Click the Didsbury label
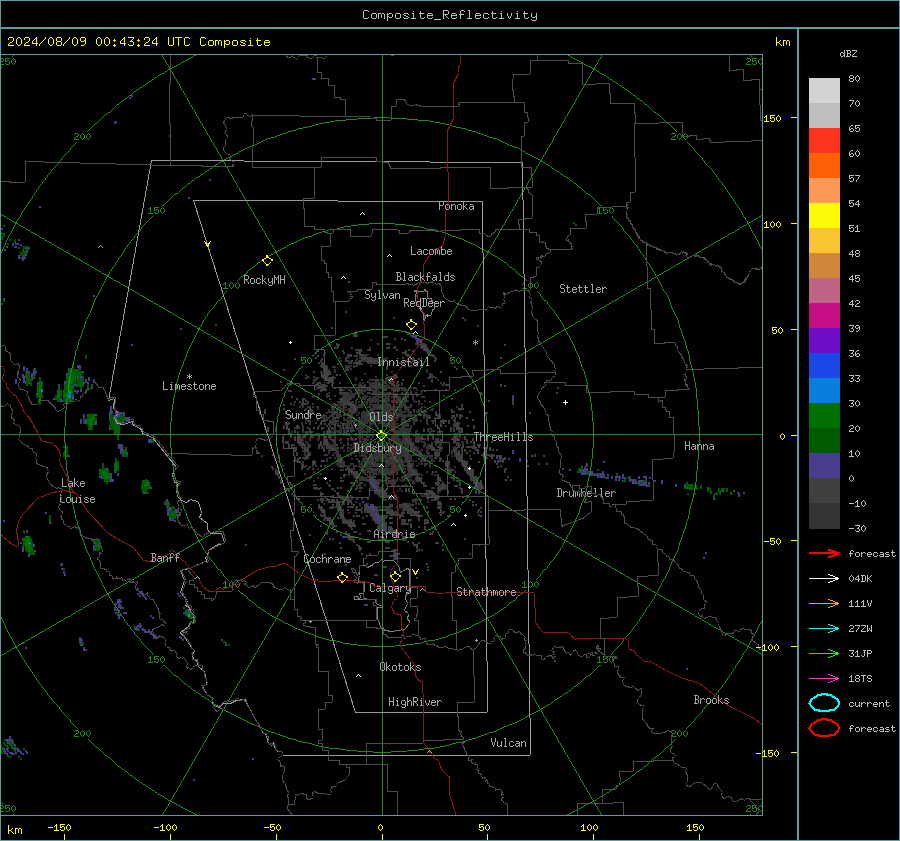 [377, 448]
